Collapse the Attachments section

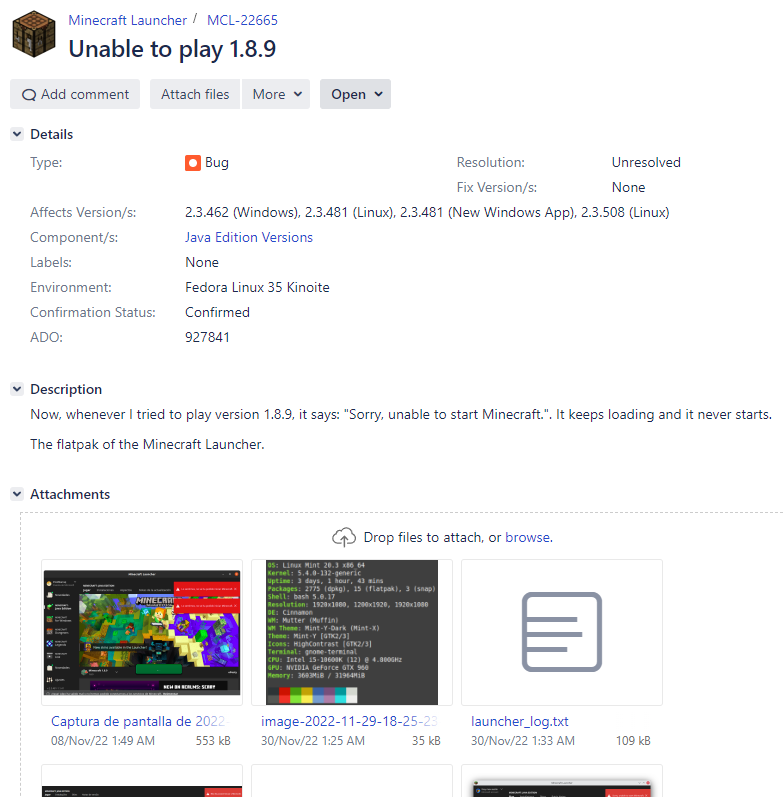point(17,494)
